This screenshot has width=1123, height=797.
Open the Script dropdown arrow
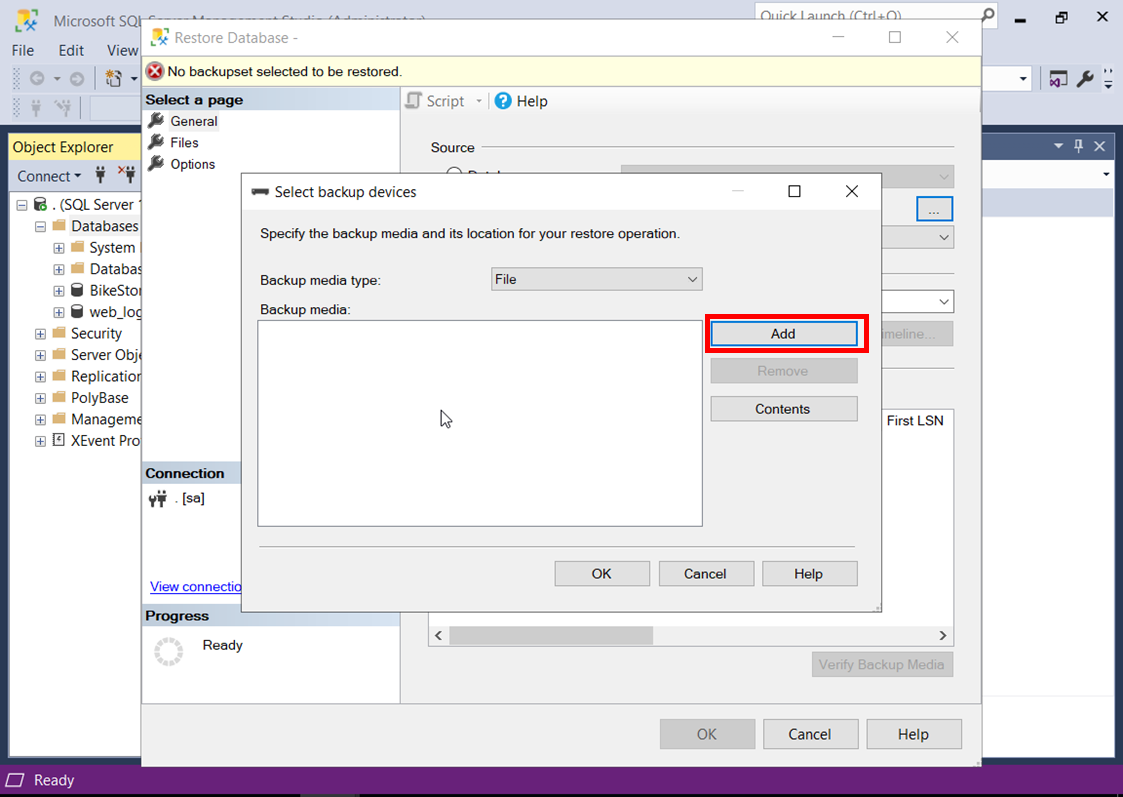point(479,101)
